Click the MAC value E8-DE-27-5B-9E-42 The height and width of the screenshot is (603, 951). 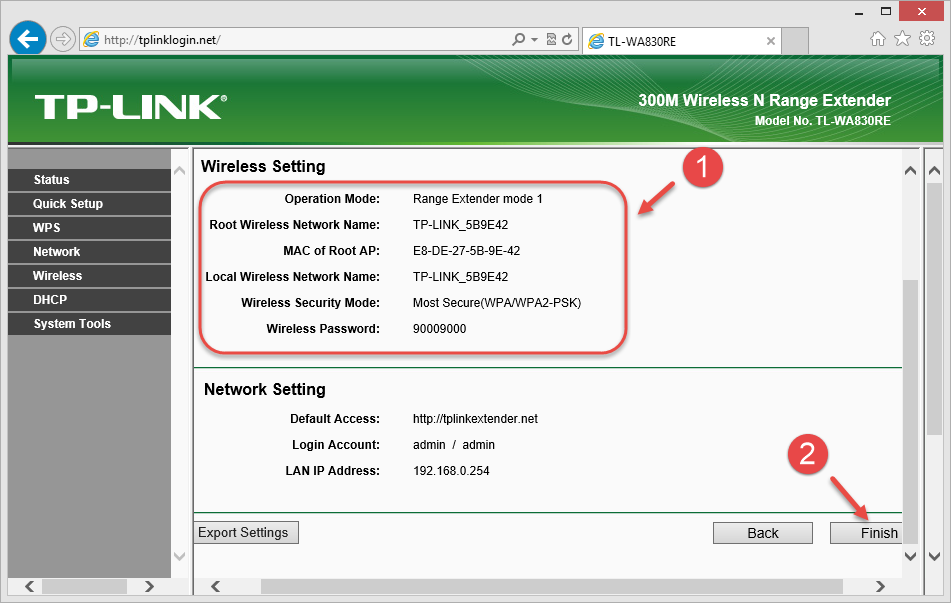click(x=466, y=251)
